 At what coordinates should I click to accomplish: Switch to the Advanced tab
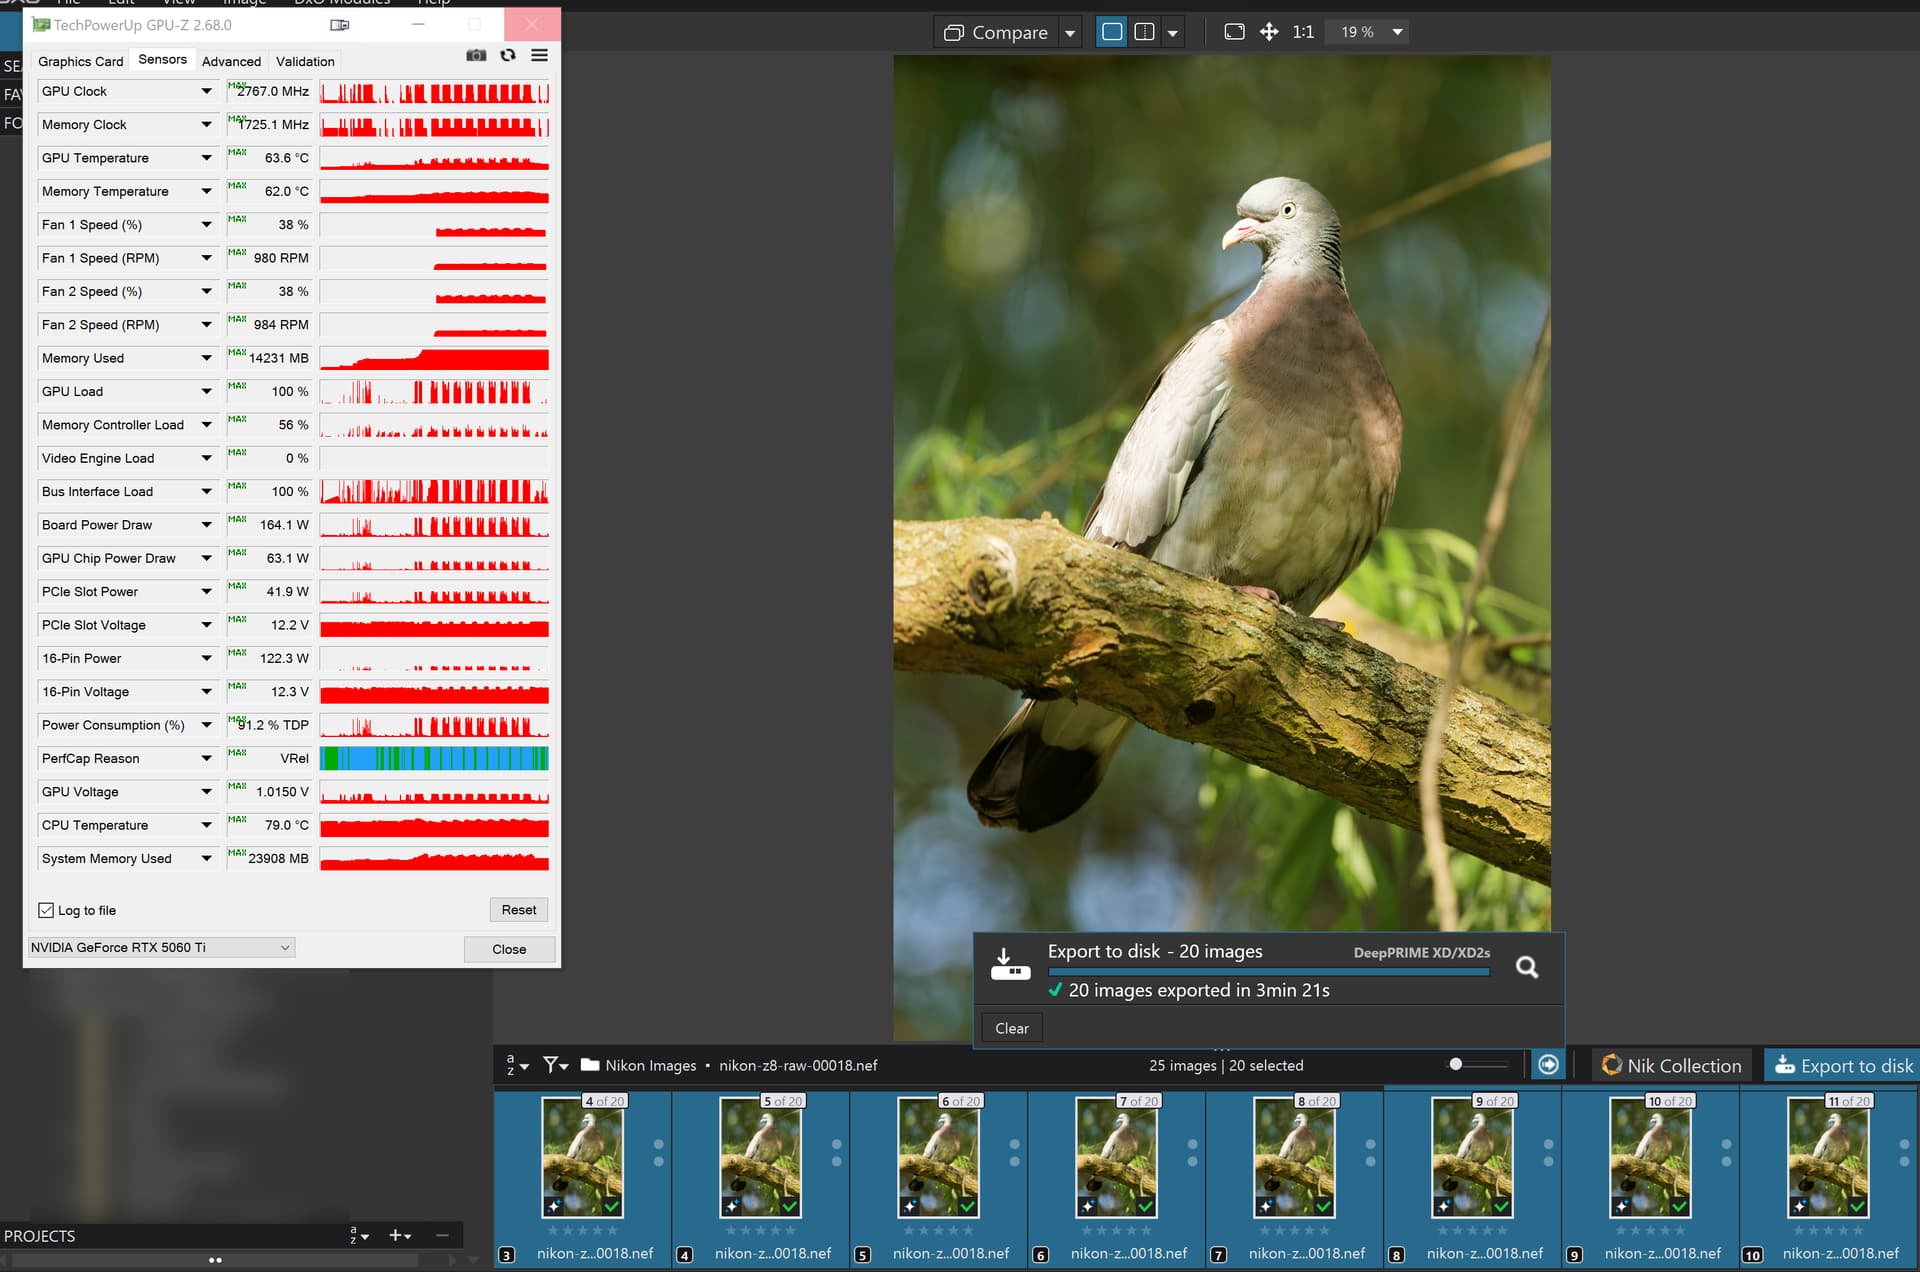pos(231,62)
